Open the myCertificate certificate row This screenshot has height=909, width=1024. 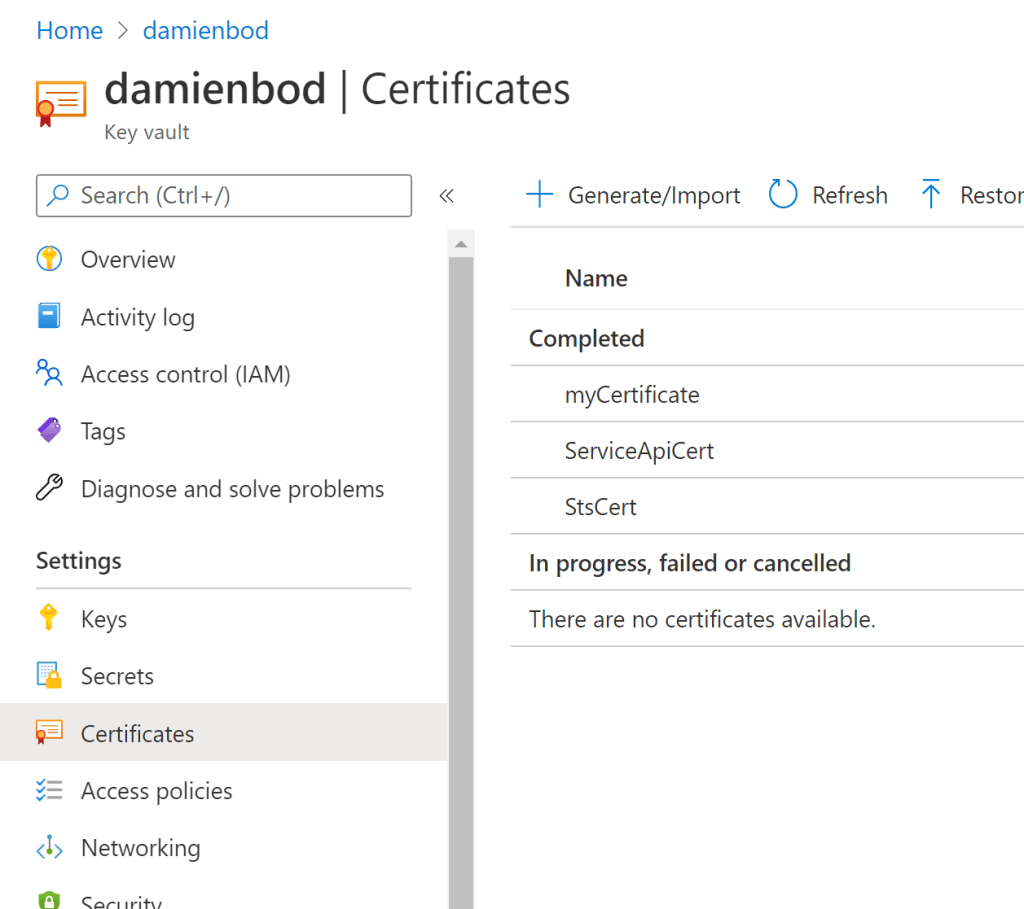pyautogui.click(x=767, y=394)
